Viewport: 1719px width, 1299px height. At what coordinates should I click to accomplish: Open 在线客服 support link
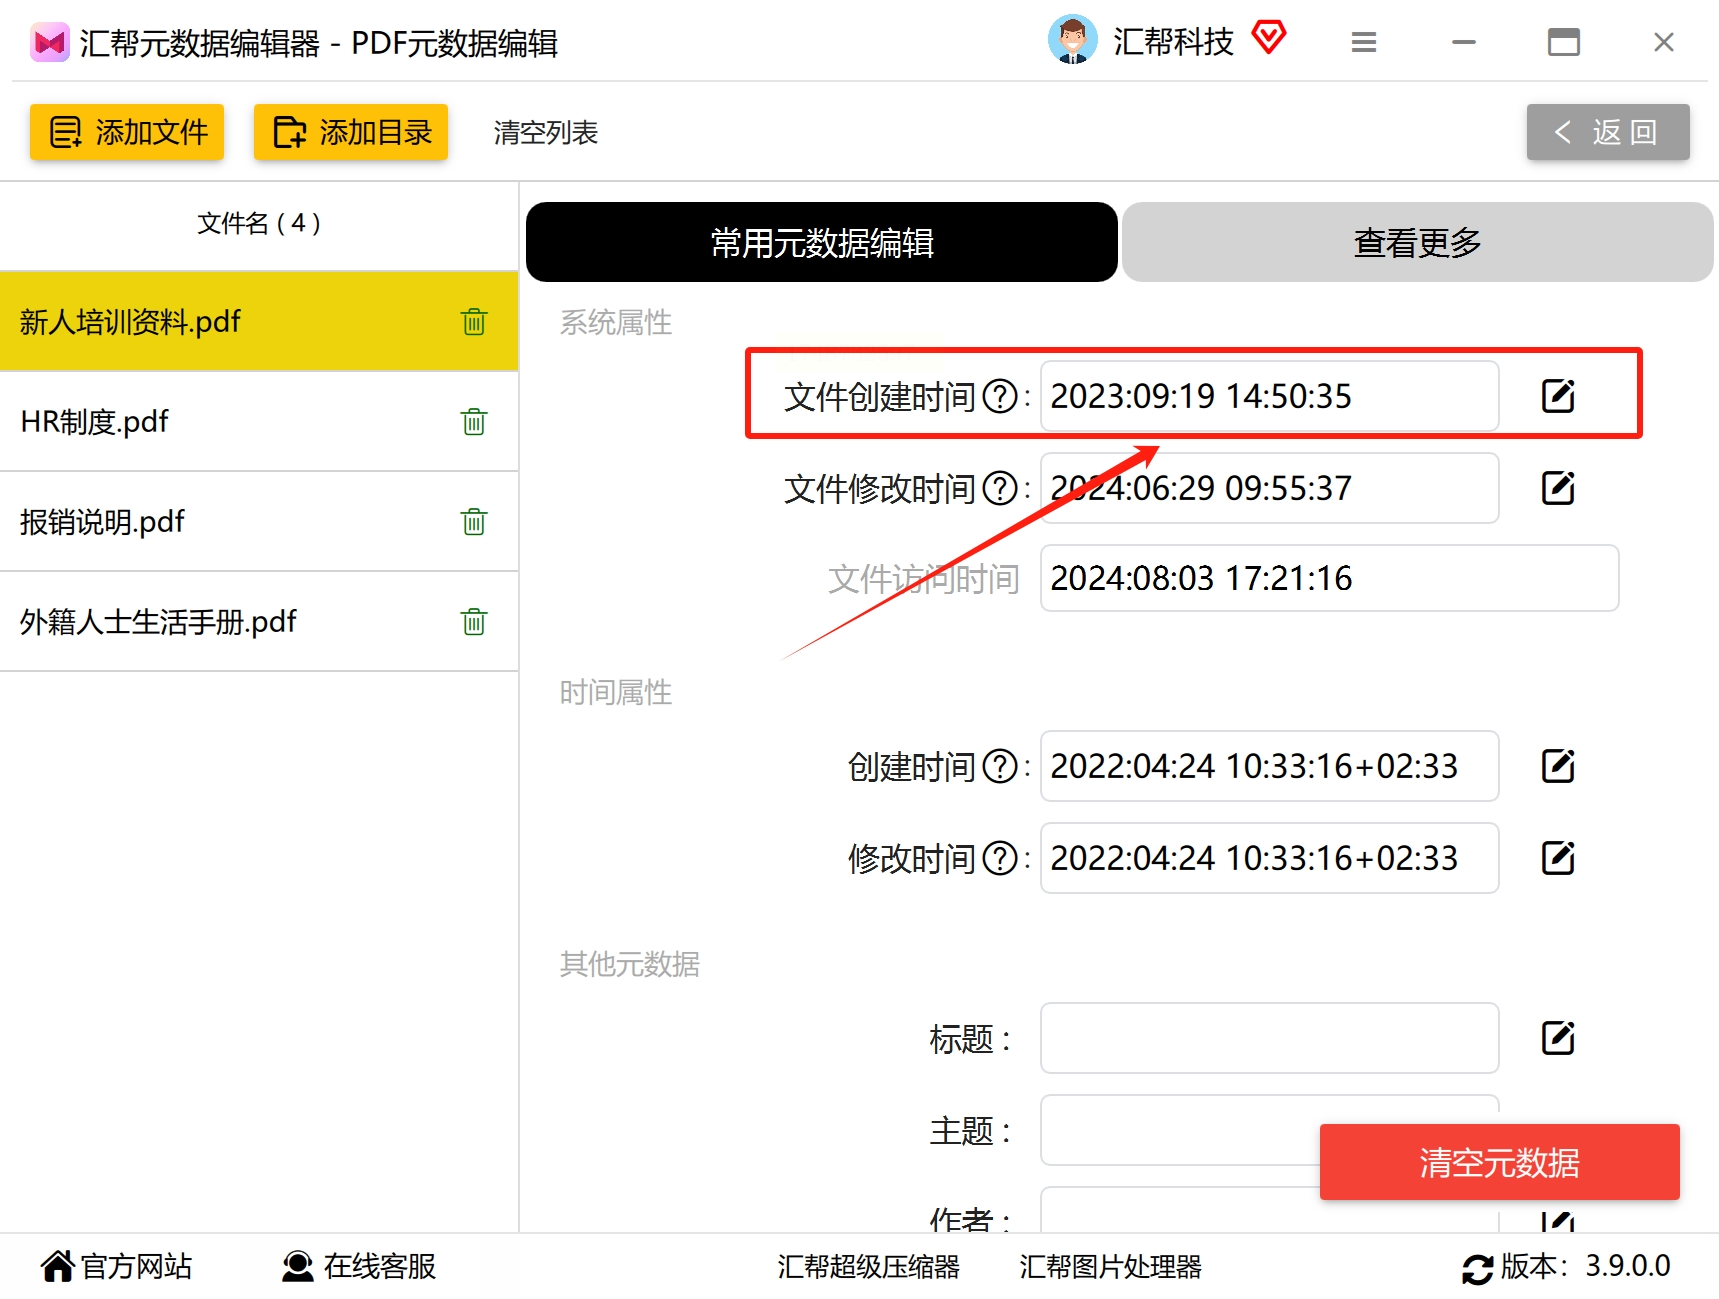359,1267
